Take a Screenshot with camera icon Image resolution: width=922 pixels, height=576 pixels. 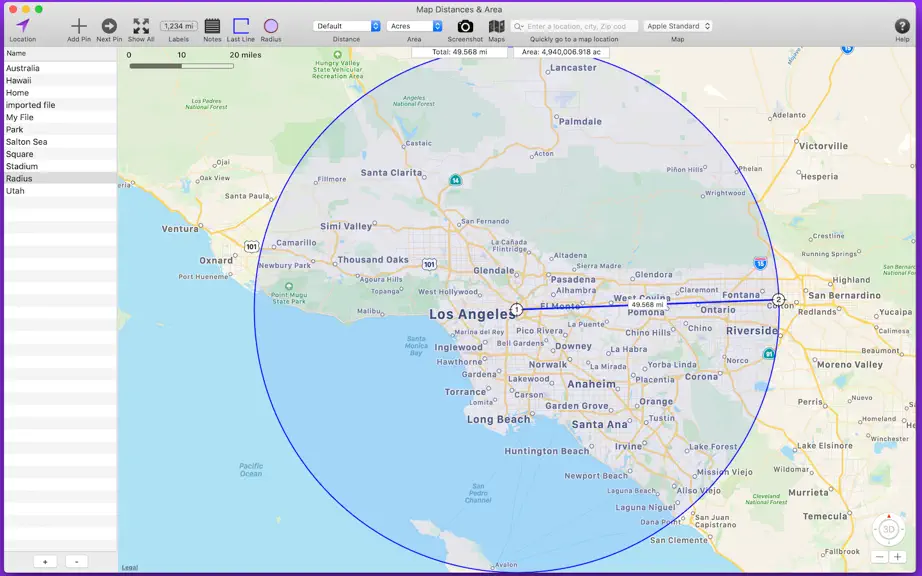pyautogui.click(x=465, y=26)
